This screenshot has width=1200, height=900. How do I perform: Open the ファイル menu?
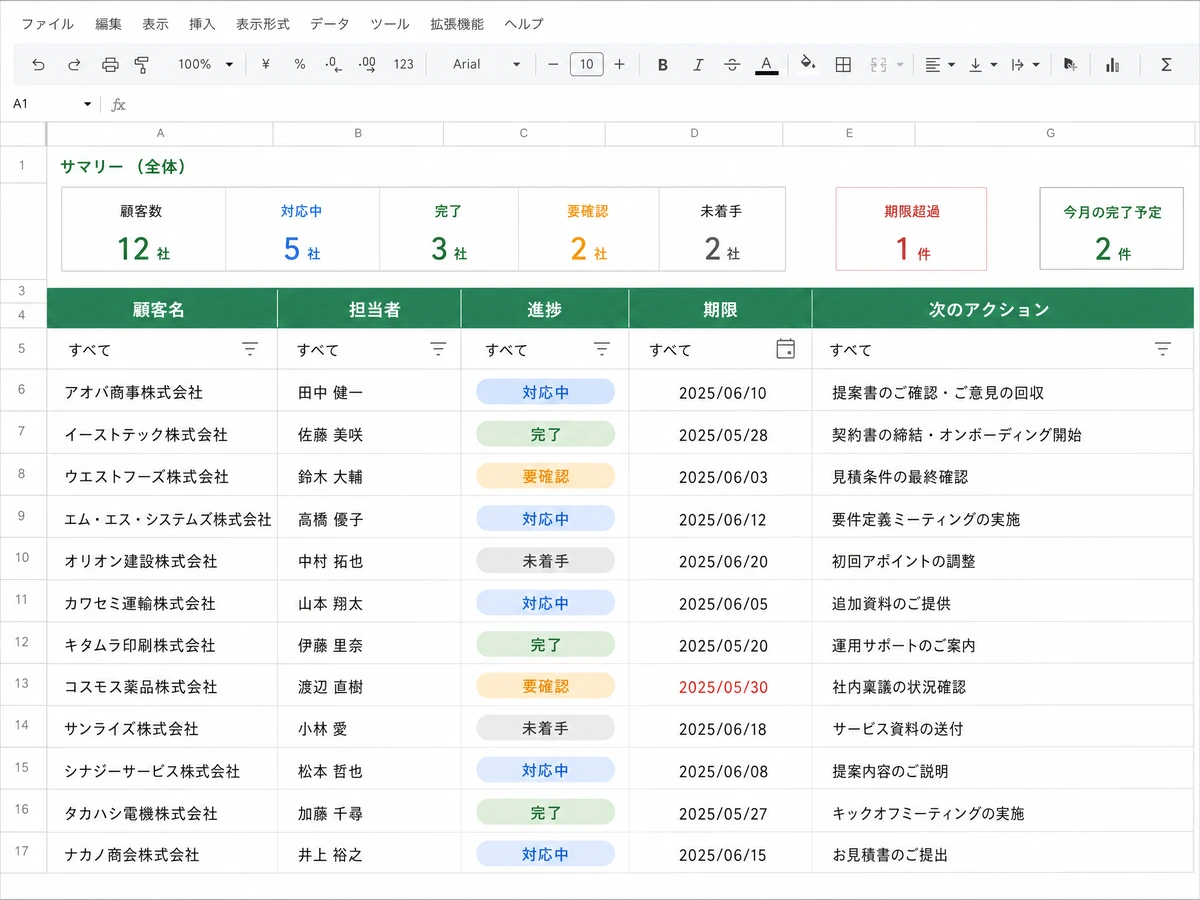tap(48, 23)
